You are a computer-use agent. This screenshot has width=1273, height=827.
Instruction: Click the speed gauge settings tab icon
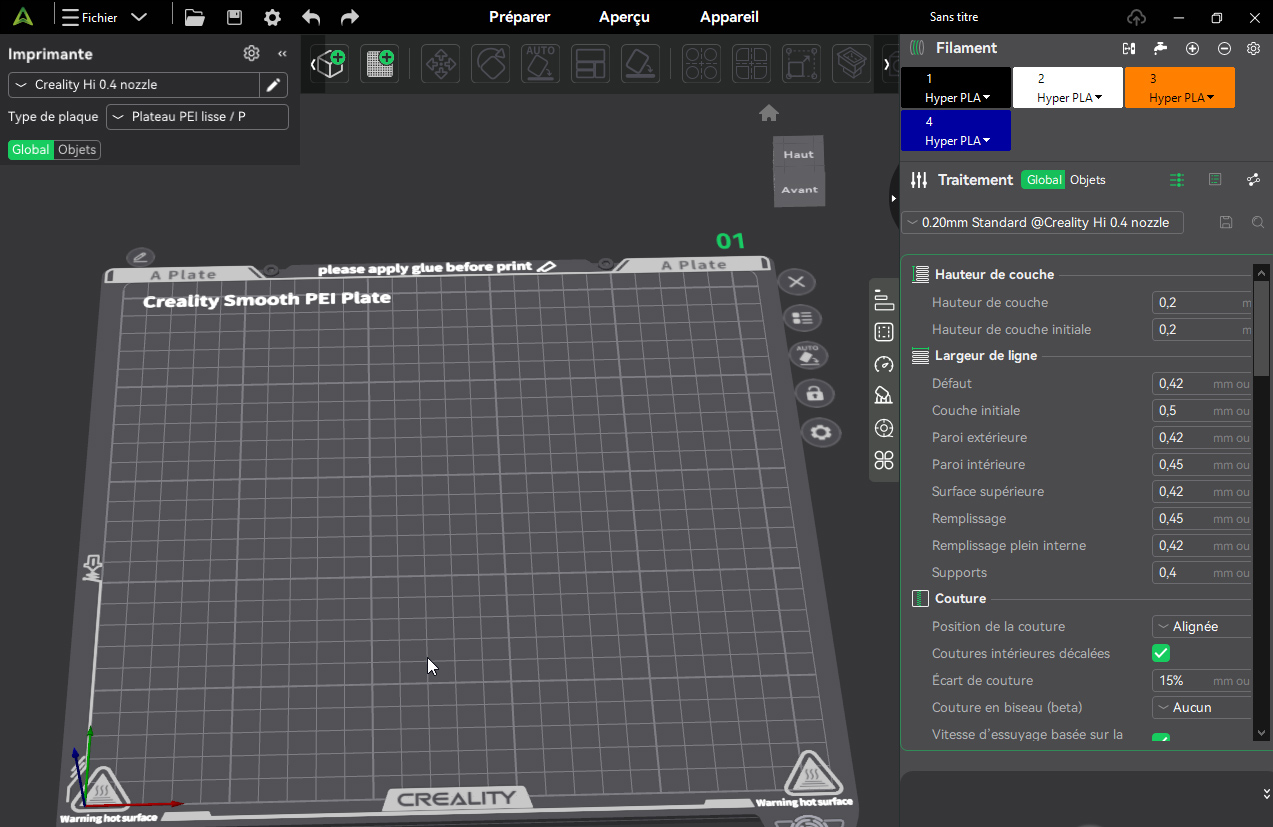pyautogui.click(x=883, y=364)
